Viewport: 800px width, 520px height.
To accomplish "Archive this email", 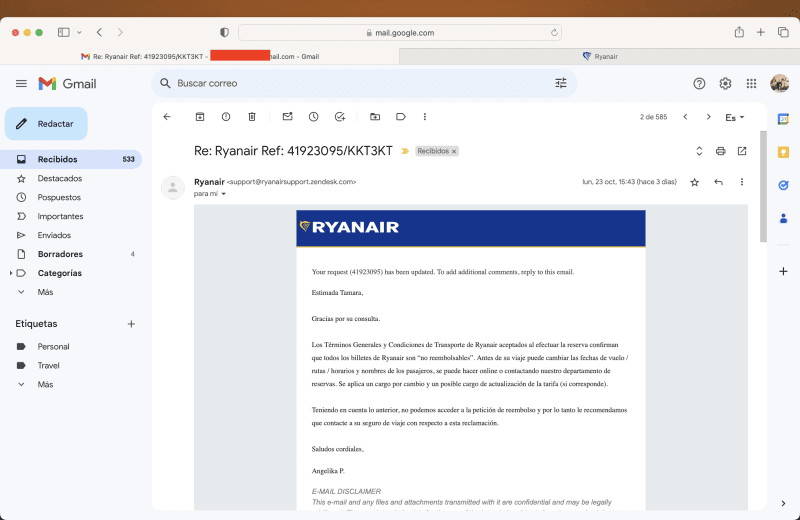I will pyautogui.click(x=200, y=117).
